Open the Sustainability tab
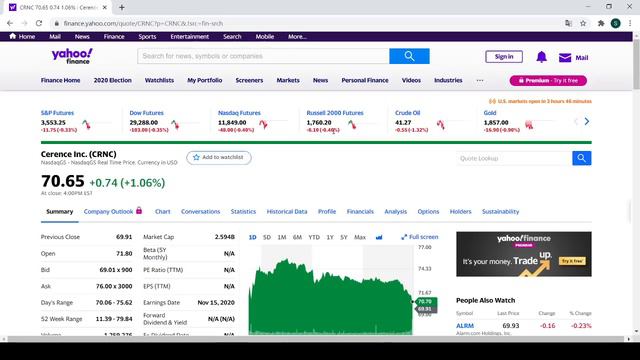This screenshot has height=360, width=640. tap(500, 211)
